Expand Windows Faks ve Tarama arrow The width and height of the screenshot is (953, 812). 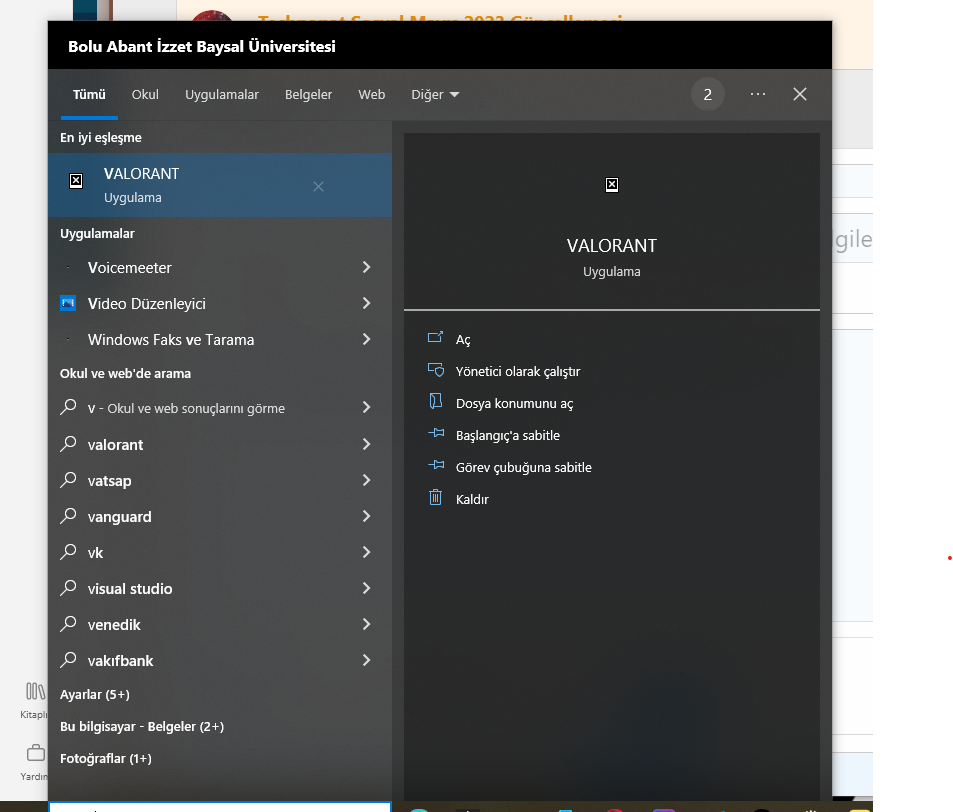366,339
